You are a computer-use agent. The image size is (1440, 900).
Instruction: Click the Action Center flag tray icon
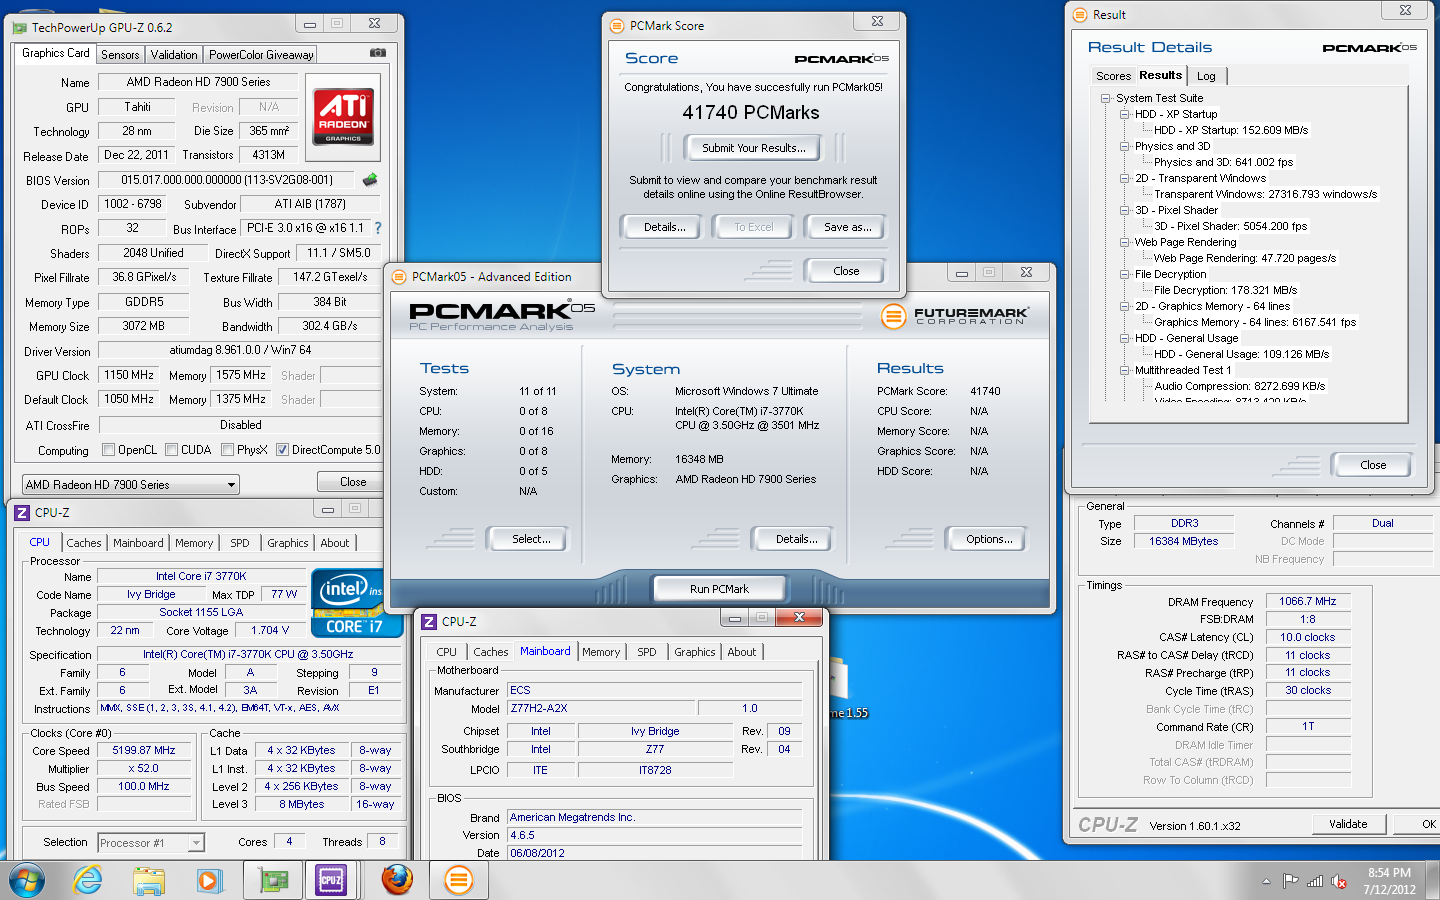(x=1291, y=881)
